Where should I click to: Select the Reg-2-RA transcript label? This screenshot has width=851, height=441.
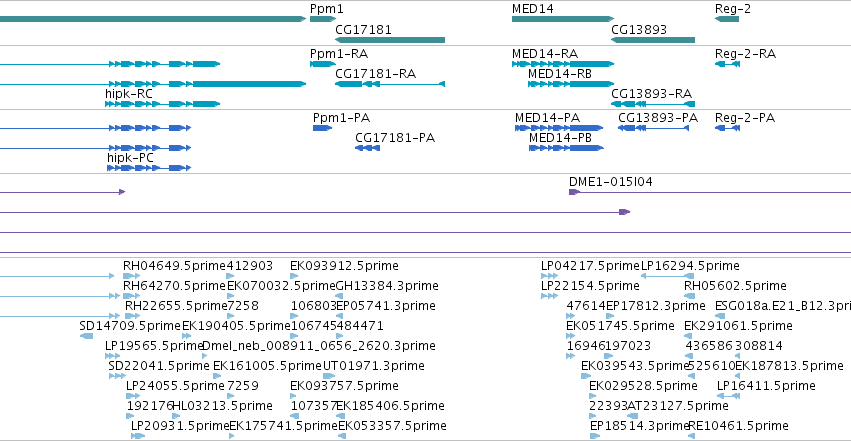[x=746, y=54]
